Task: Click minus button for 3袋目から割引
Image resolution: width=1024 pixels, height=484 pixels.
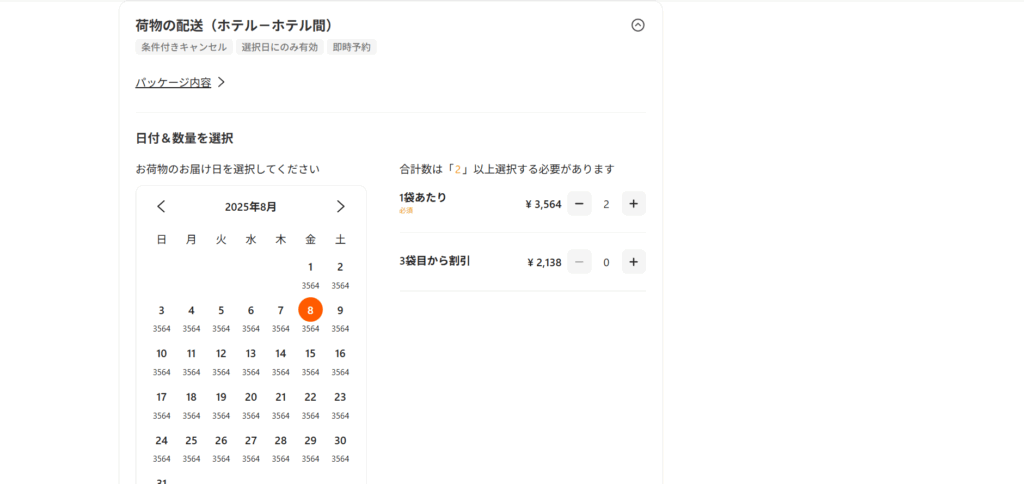Action: pyautogui.click(x=579, y=262)
